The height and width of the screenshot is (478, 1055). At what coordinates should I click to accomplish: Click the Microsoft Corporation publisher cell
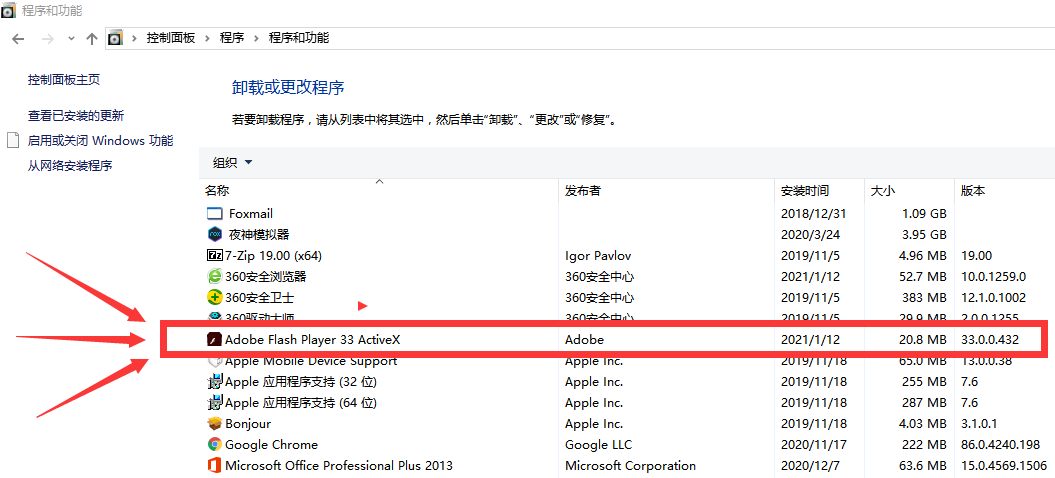pos(630,465)
